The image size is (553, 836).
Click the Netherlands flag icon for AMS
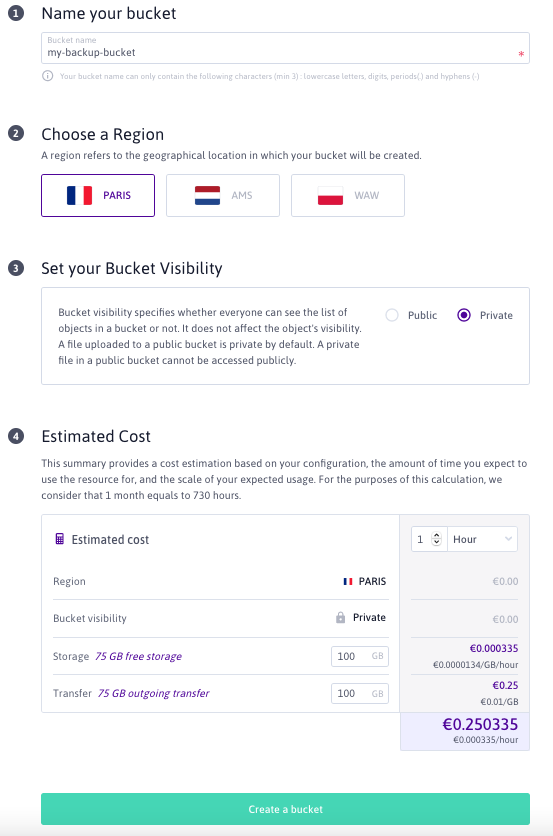click(207, 196)
